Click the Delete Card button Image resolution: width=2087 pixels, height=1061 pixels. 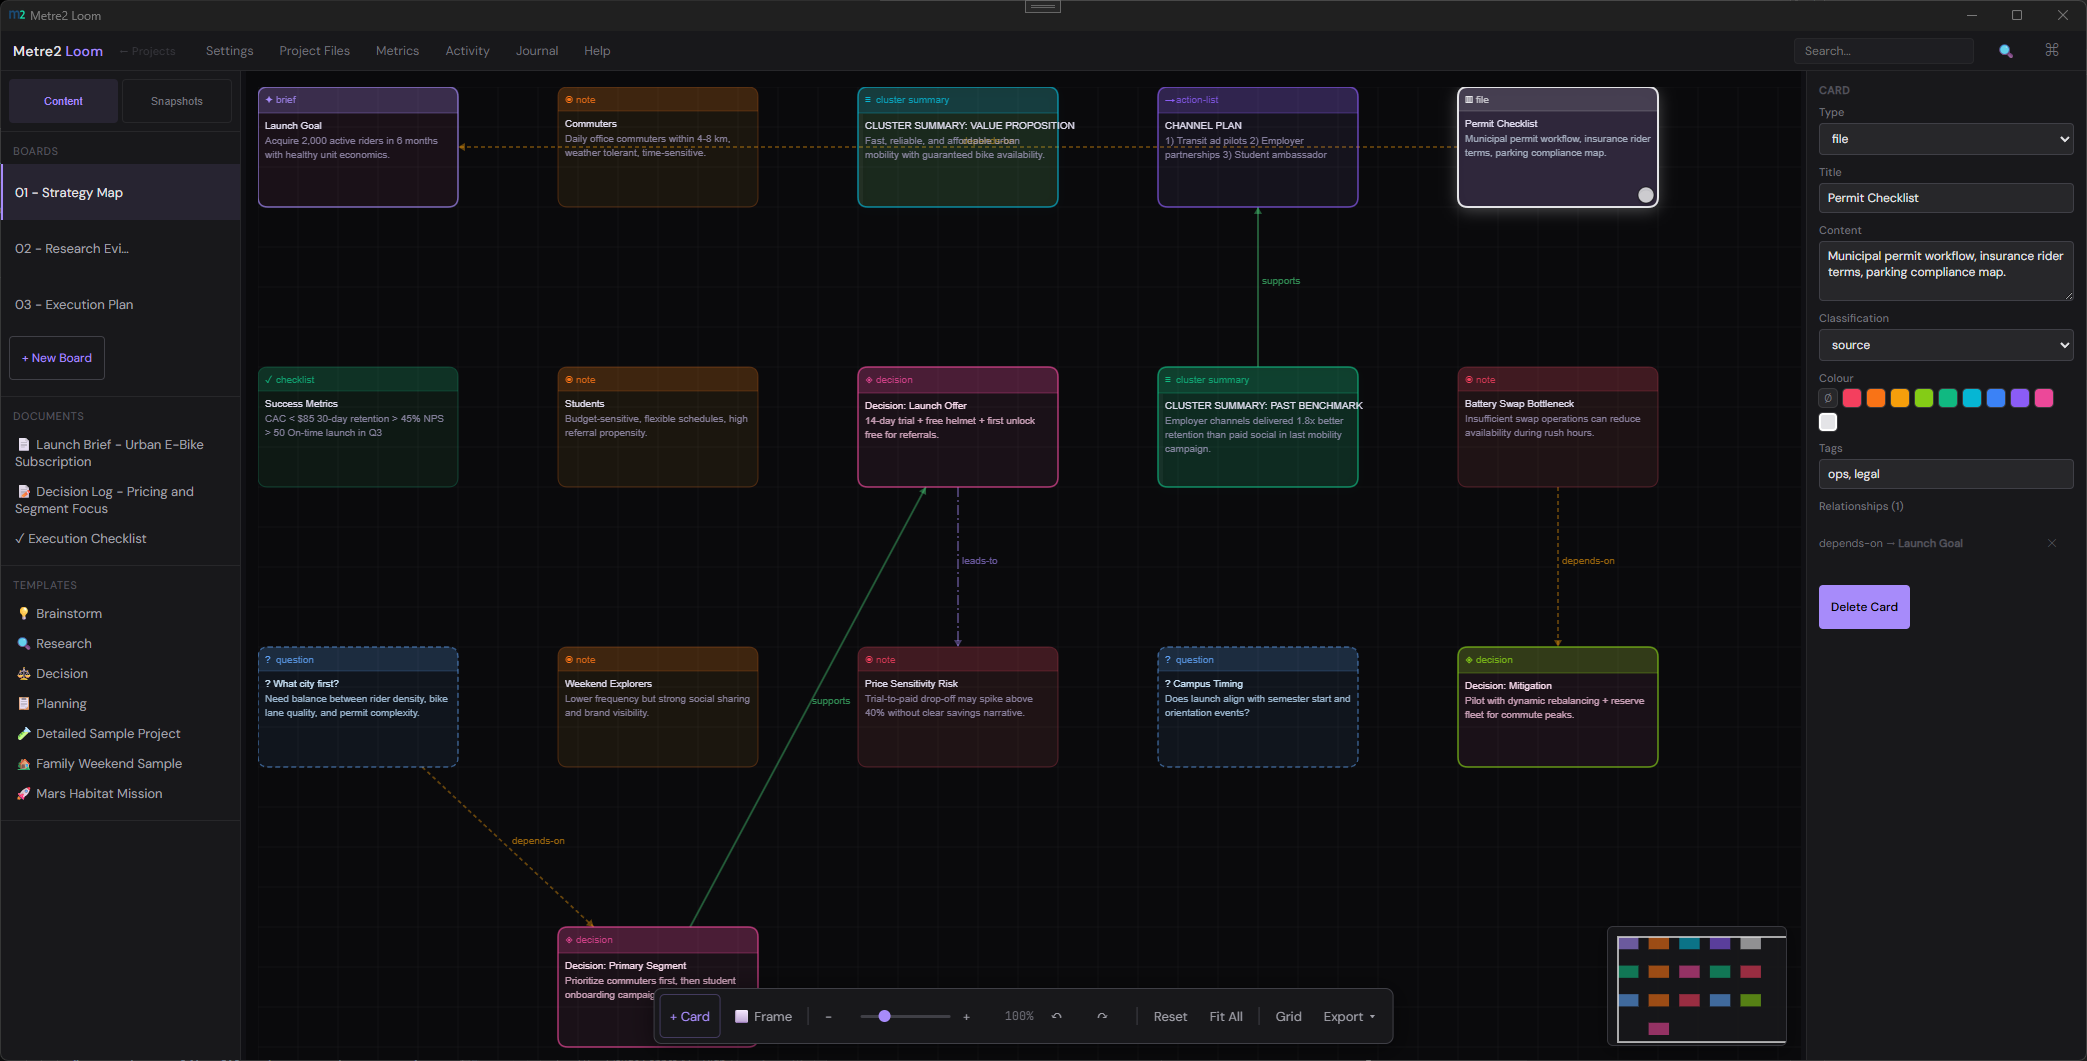pos(1863,607)
